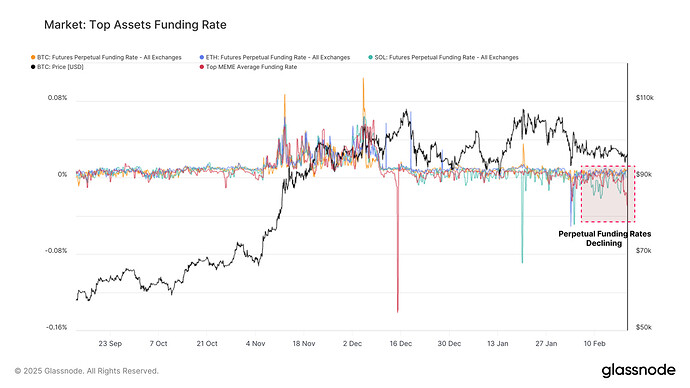Click the 16 Dec date axis label
This screenshot has width=690, height=388.
[400, 344]
